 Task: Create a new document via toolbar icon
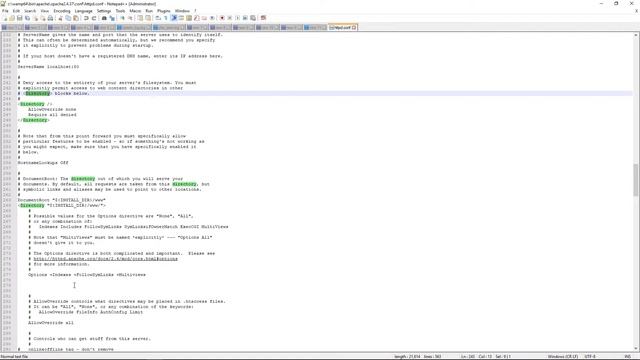(5, 18)
